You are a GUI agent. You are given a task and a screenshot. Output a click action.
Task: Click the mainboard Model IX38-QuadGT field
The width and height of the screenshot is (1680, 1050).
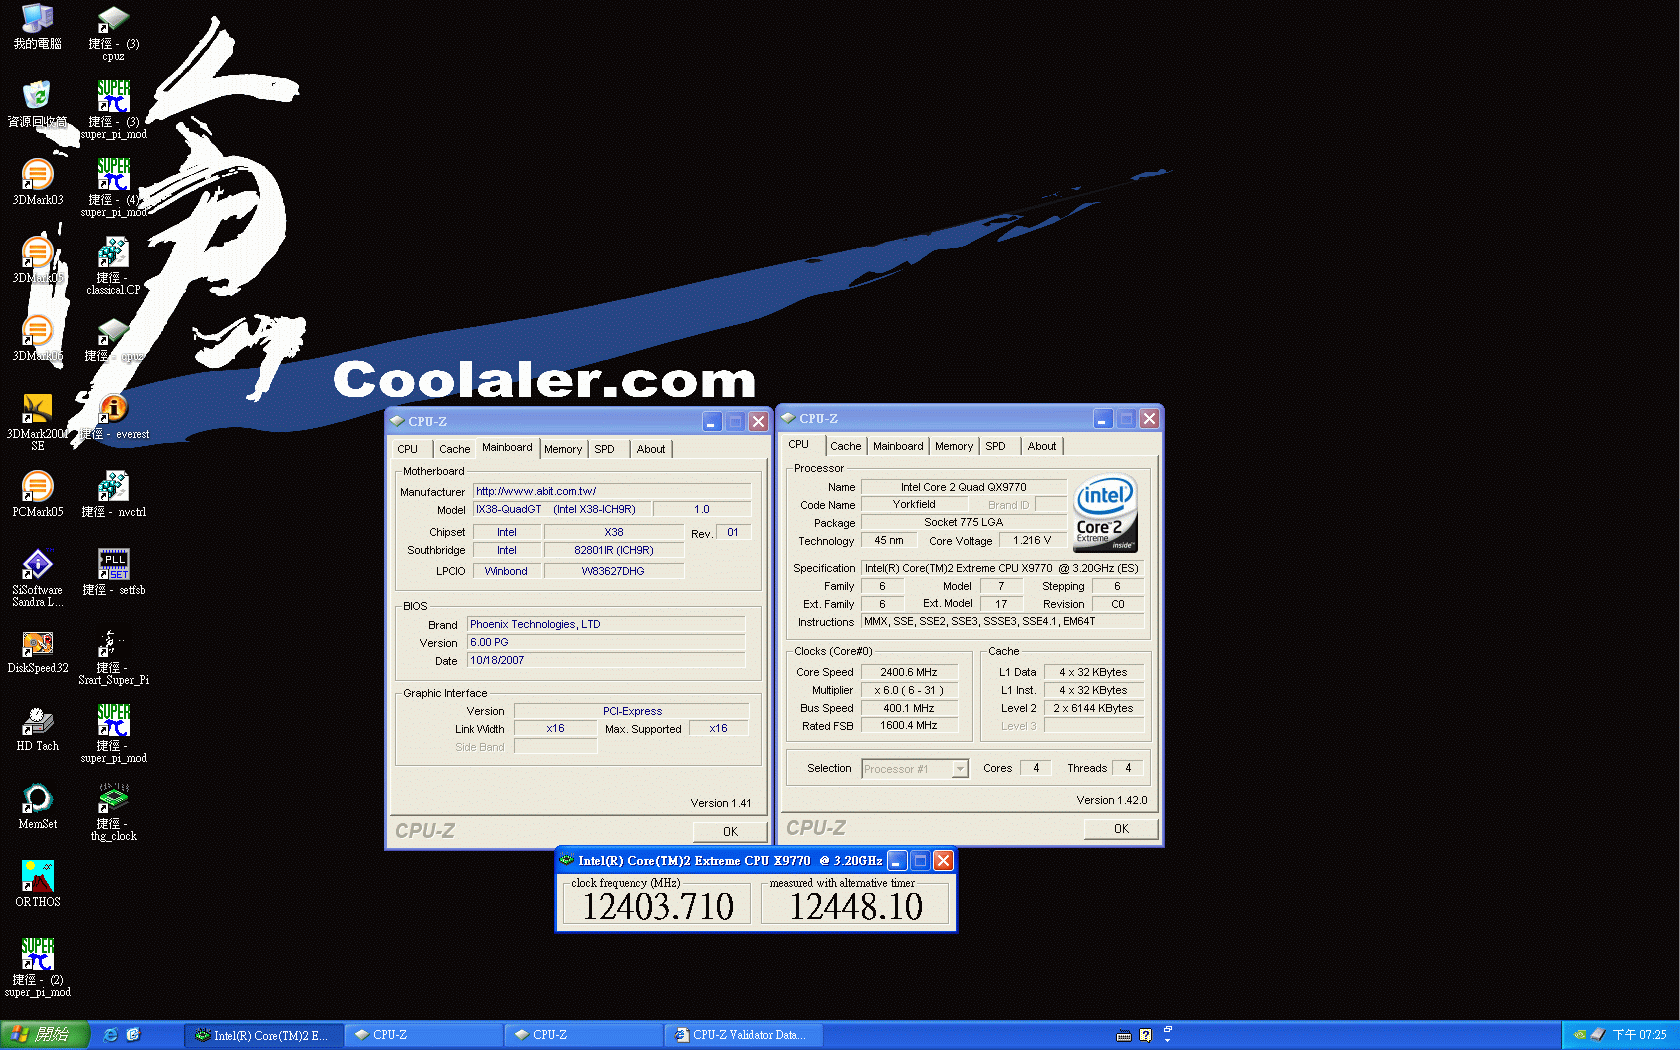560,509
